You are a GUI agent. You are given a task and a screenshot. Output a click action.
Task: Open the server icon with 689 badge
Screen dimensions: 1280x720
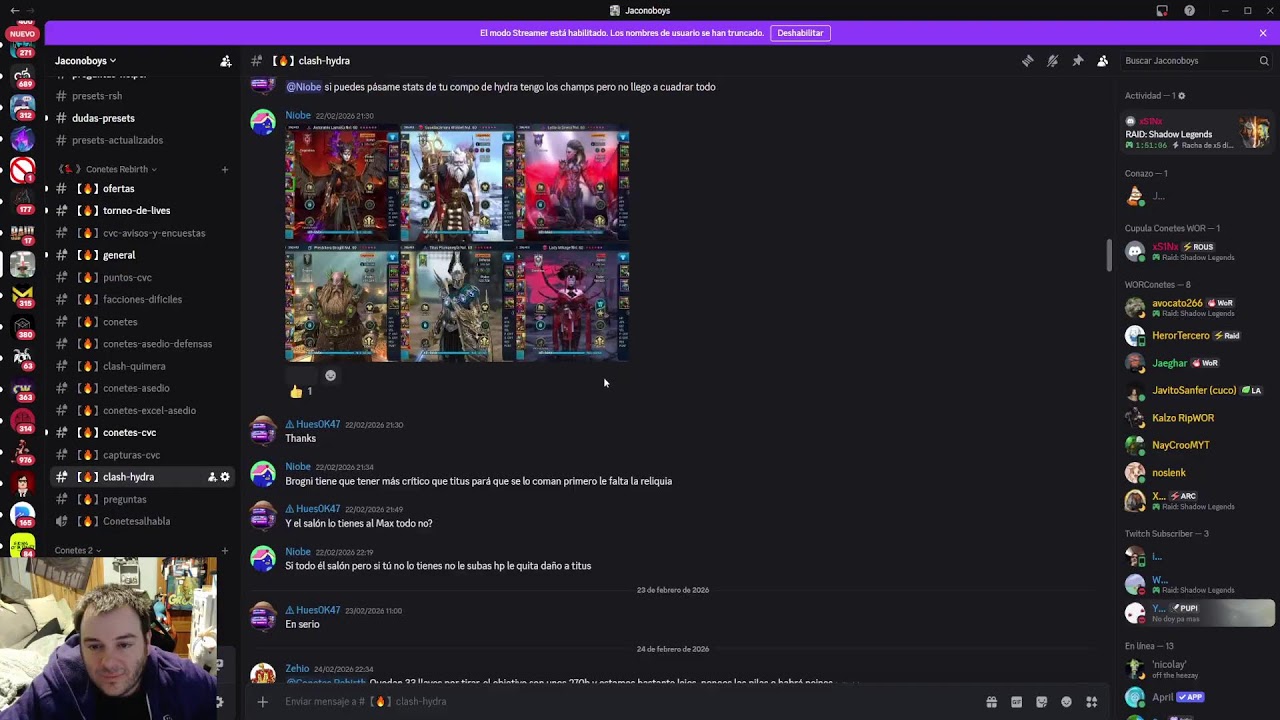point(22,77)
